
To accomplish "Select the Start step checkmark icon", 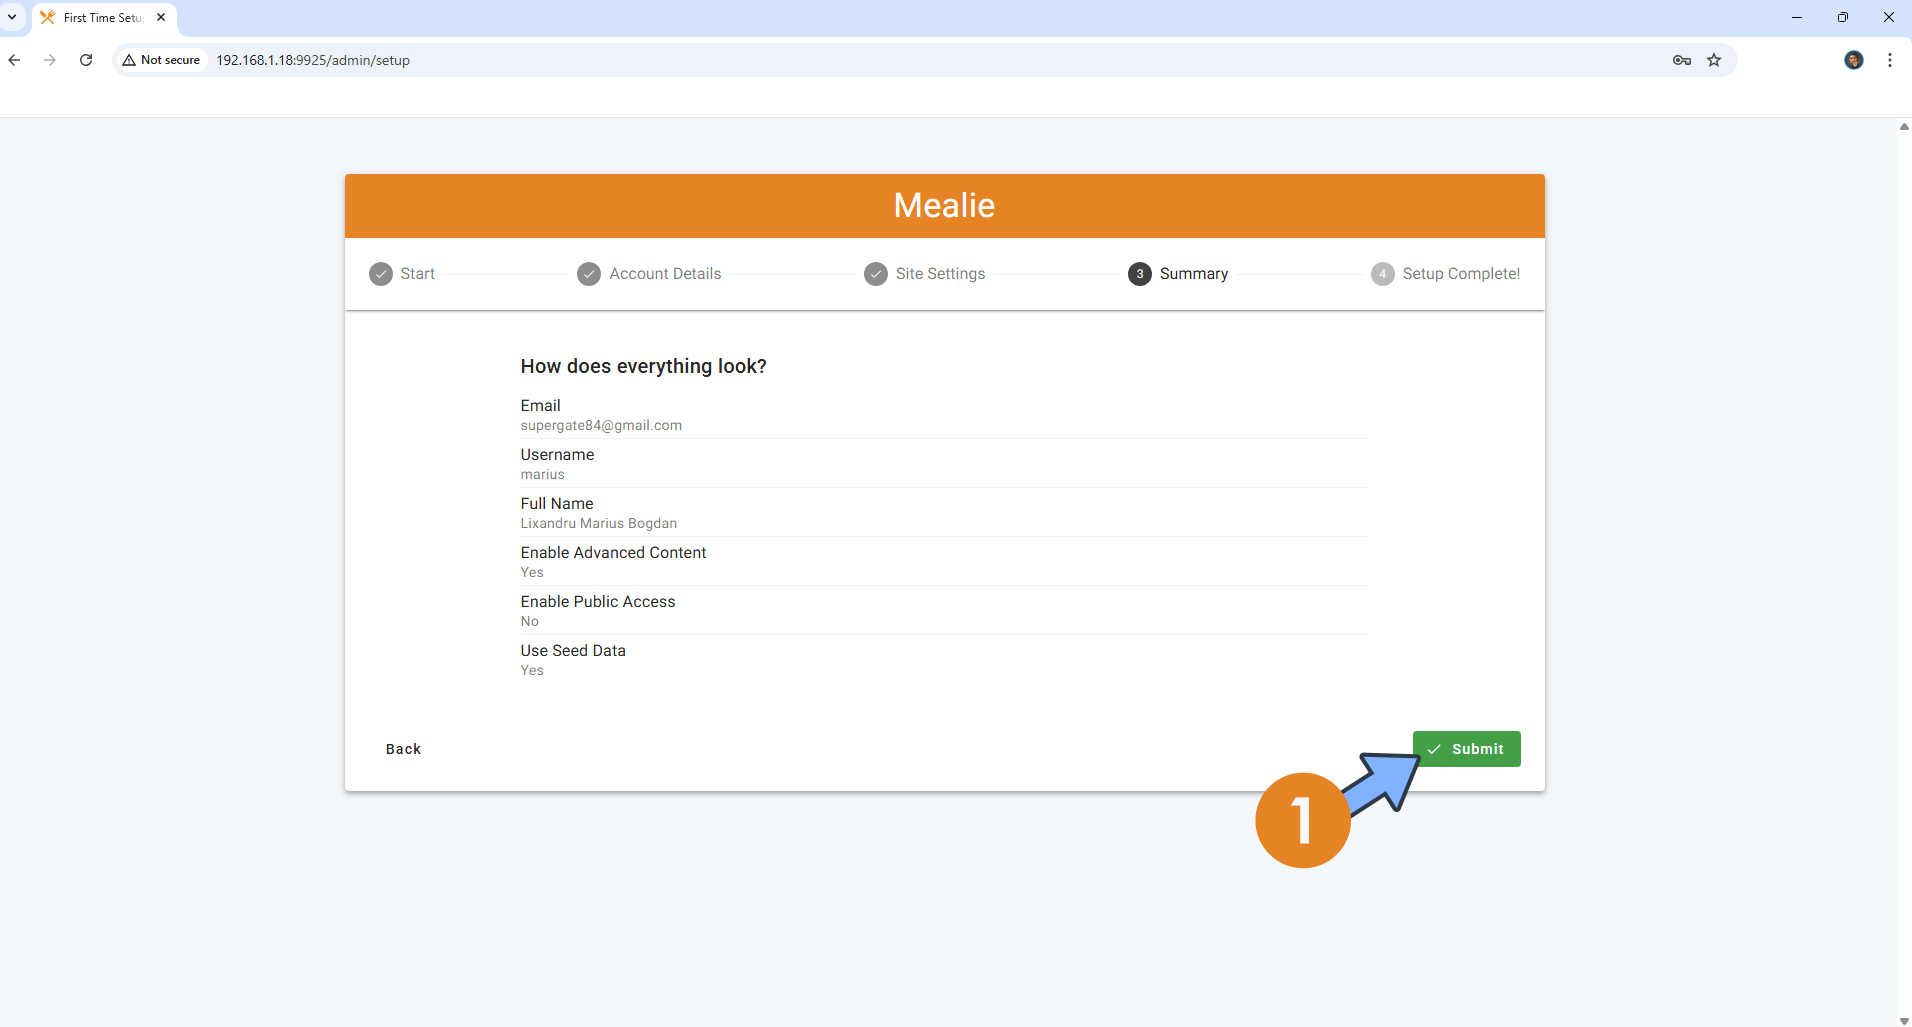I will point(381,274).
